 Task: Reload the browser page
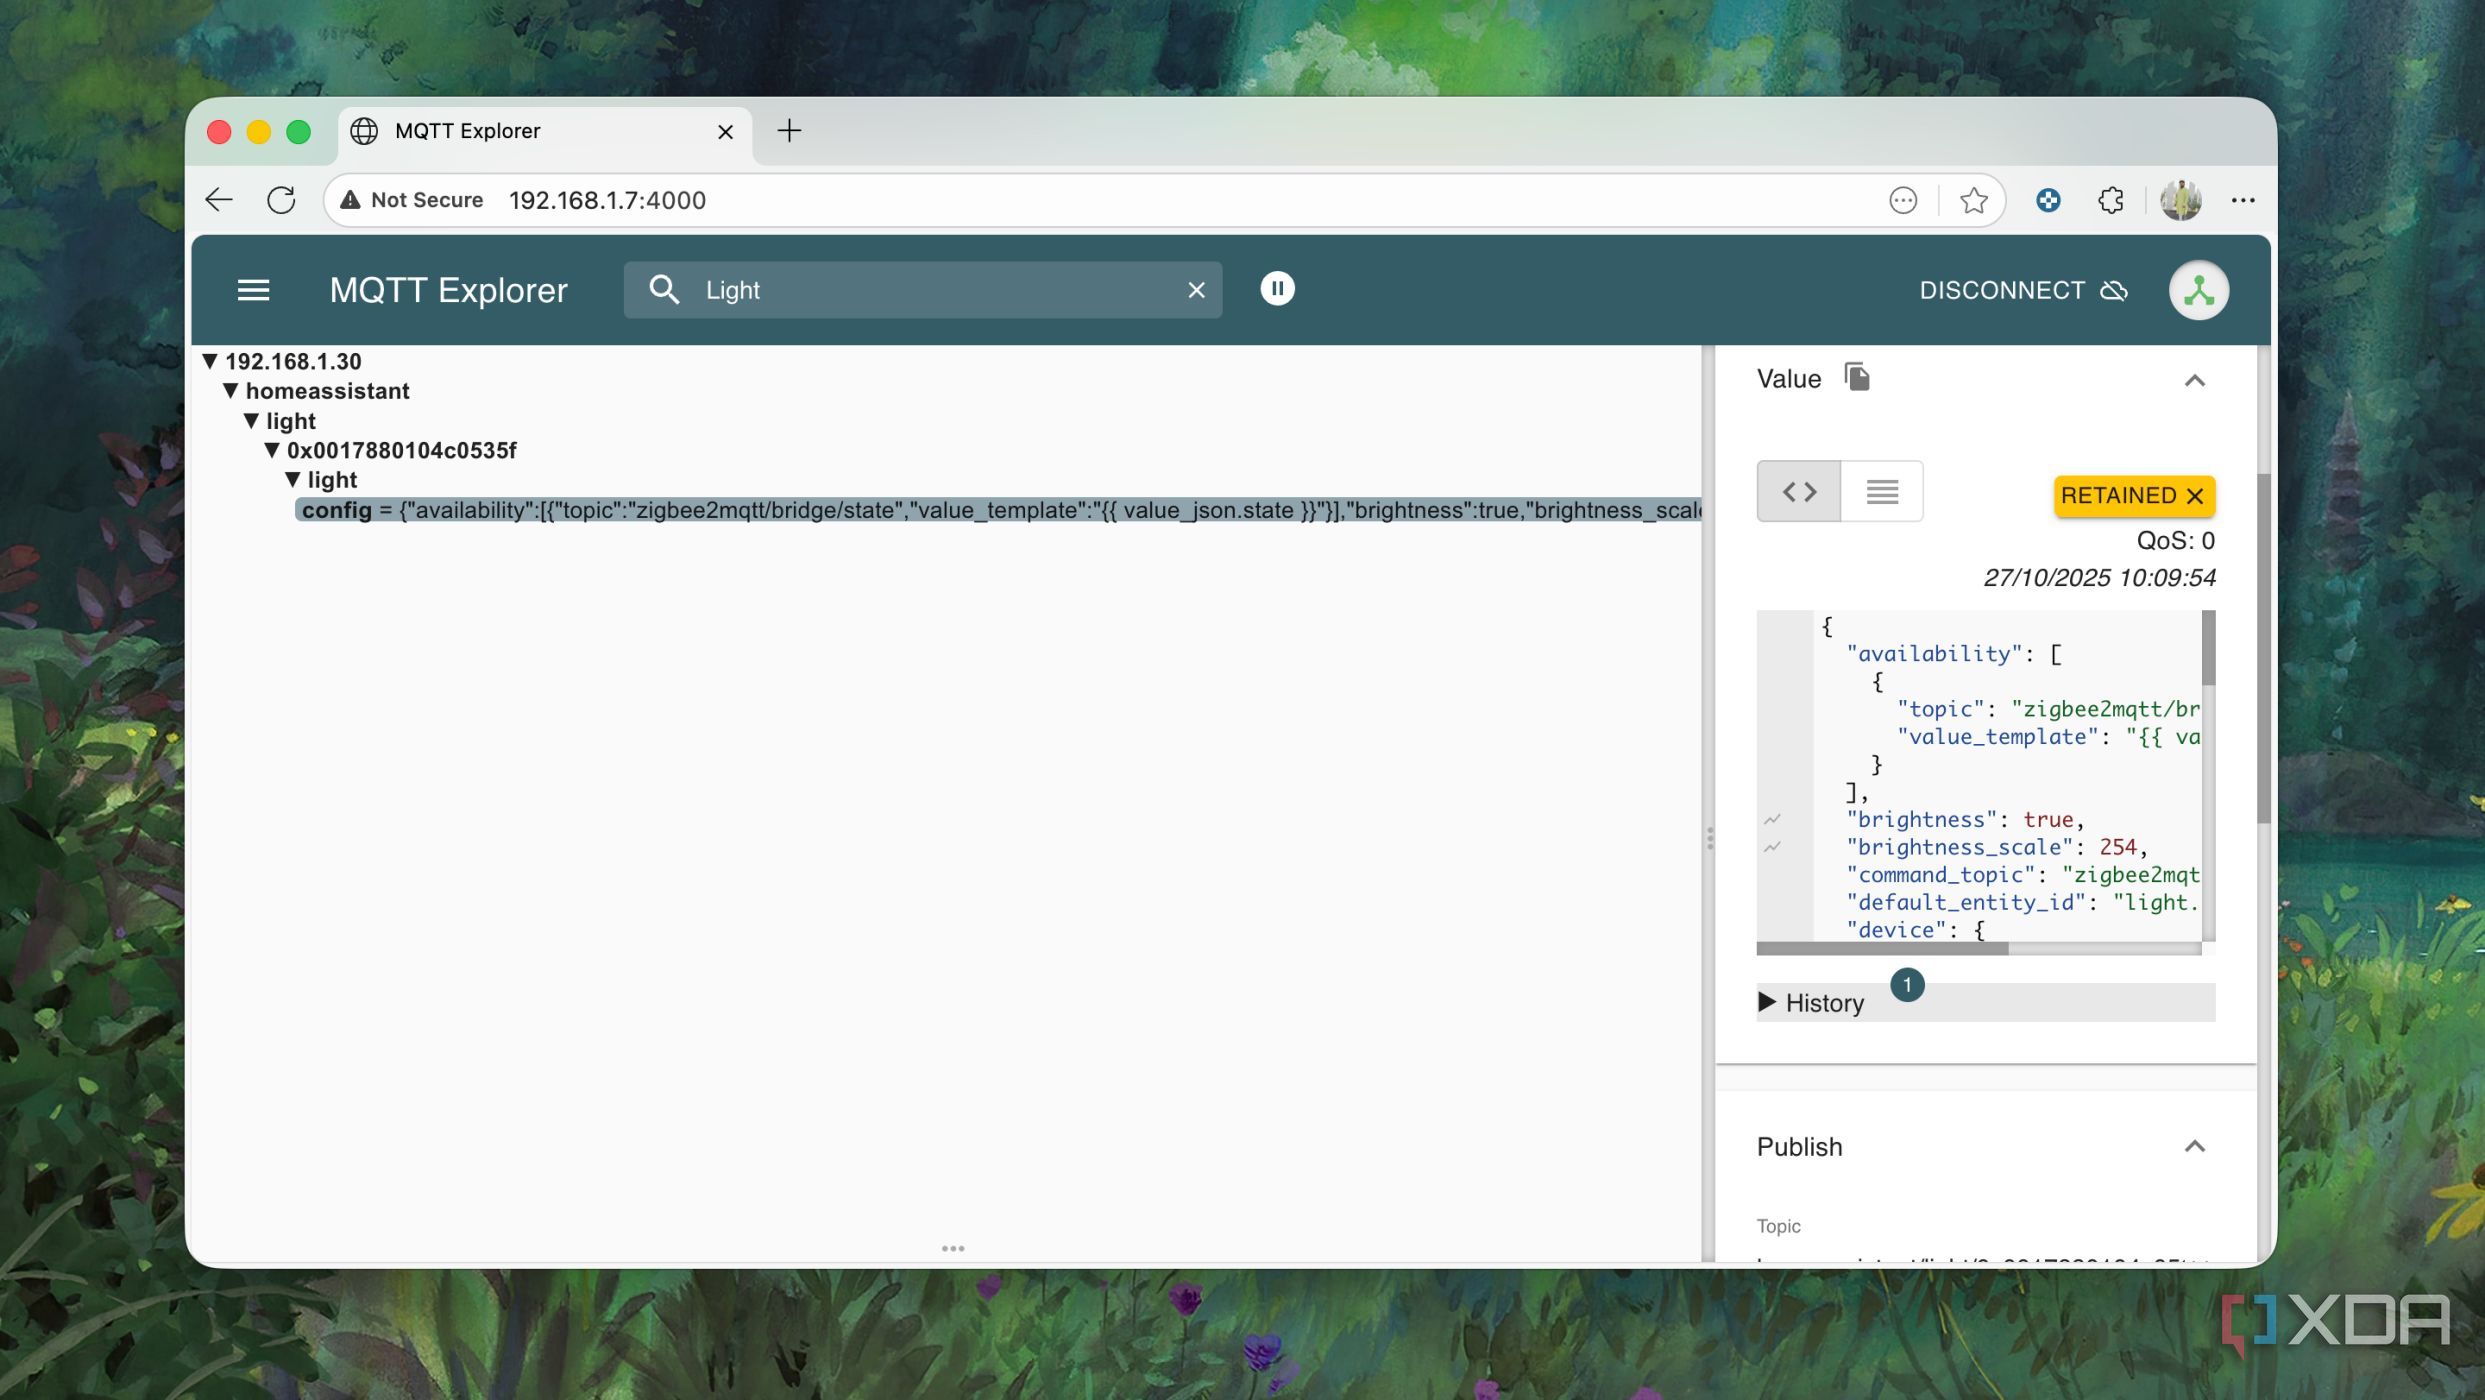coord(281,200)
